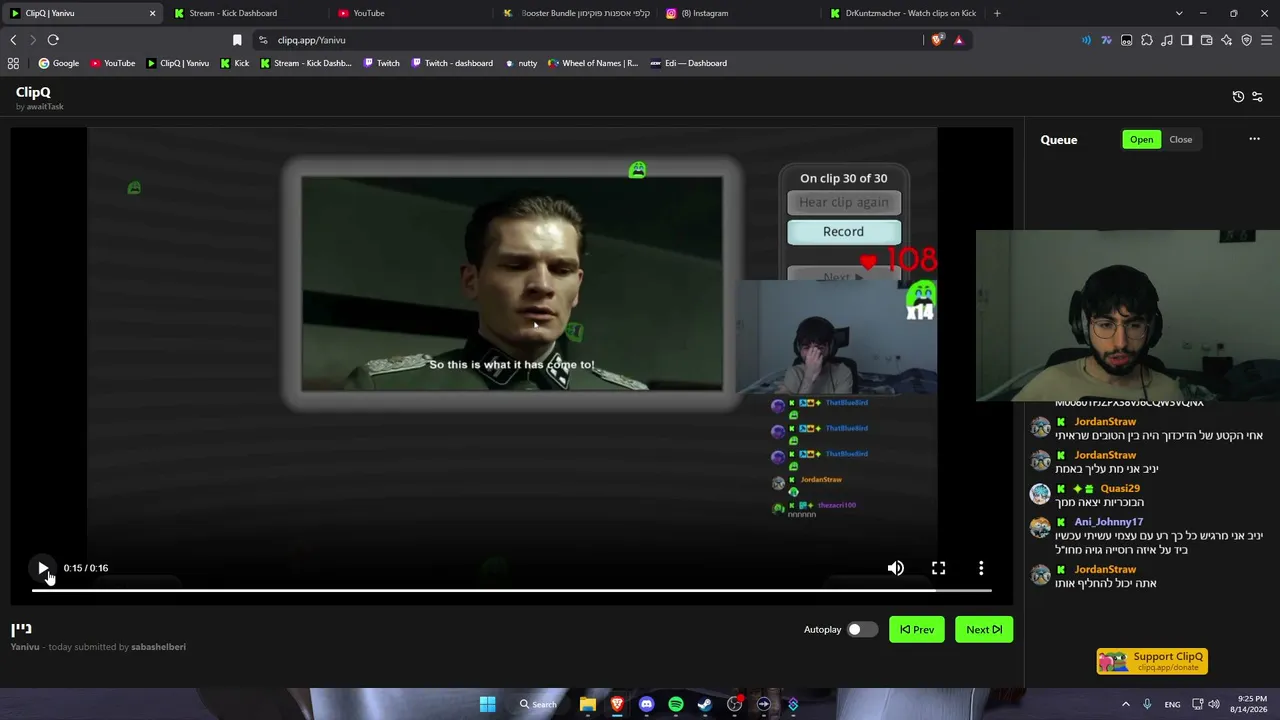Open the ClipQ history clock icon
The height and width of the screenshot is (720, 1280).
pos(1238,97)
